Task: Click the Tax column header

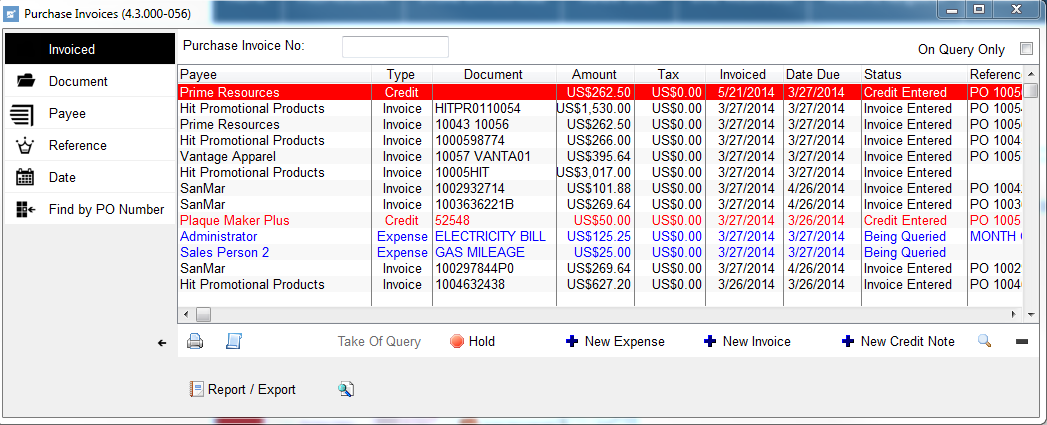Action: [x=669, y=74]
